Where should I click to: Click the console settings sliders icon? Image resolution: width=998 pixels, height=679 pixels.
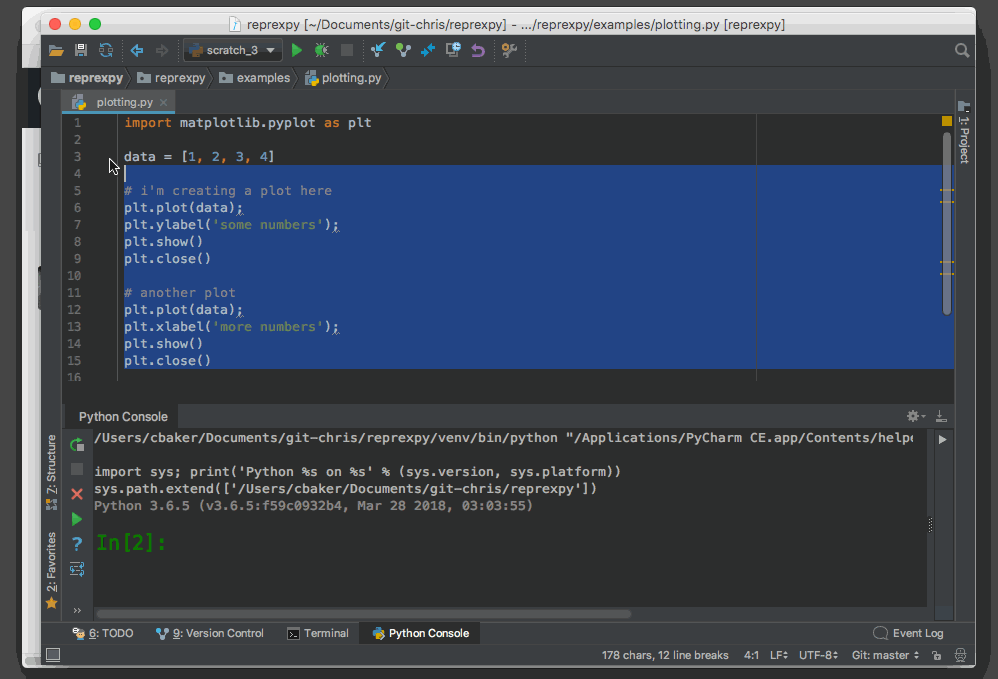pyautogui.click(x=77, y=569)
